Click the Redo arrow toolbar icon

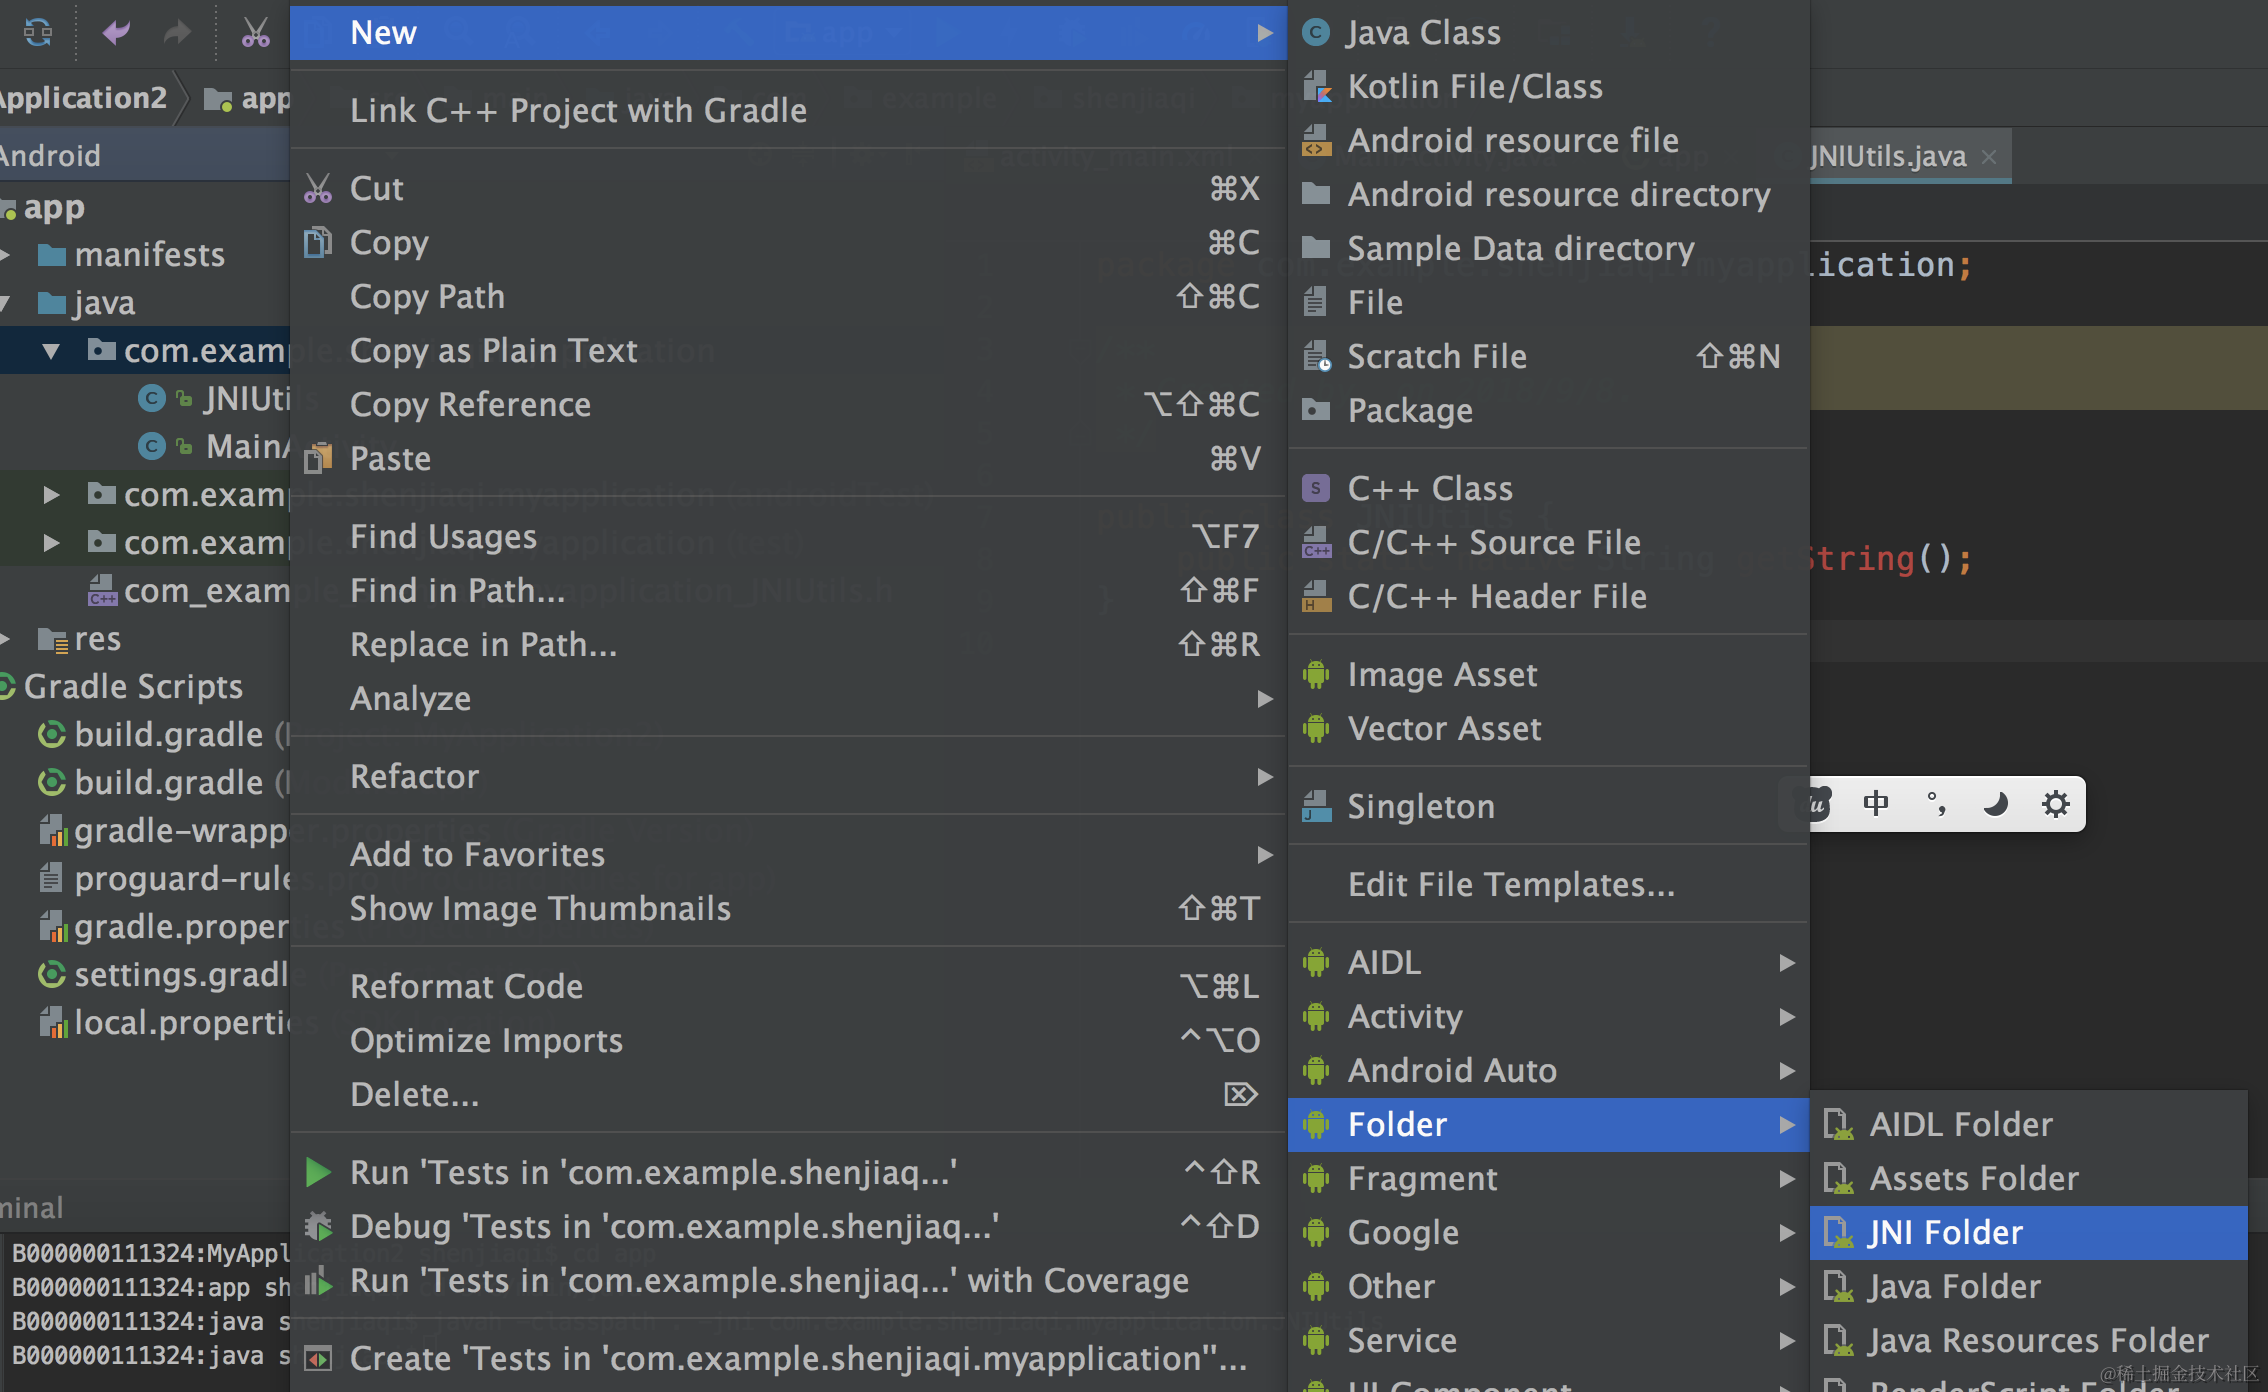[177, 33]
